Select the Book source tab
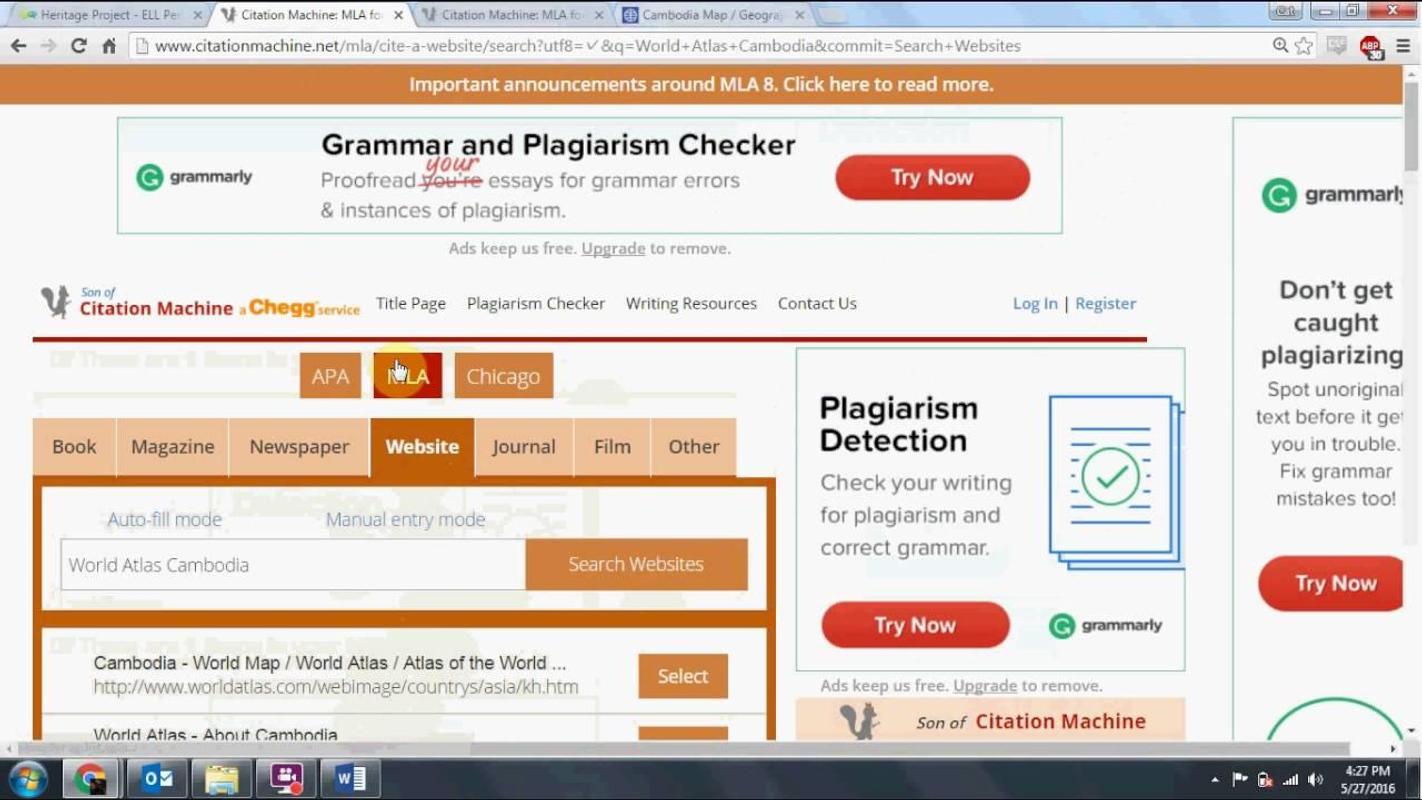The height and width of the screenshot is (800, 1422). [74, 447]
